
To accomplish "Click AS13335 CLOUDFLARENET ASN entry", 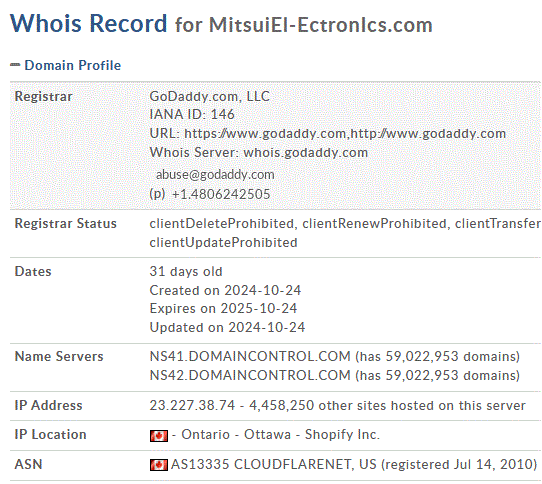I will tap(354, 464).
